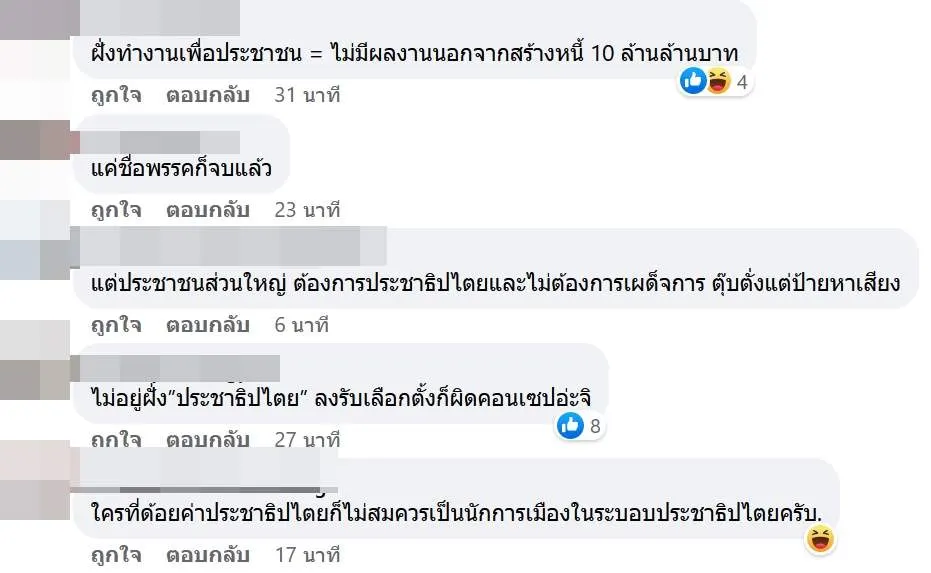Open the 27 นาที timestamp link
The height and width of the screenshot is (573, 931).
[x=307, y=440]
